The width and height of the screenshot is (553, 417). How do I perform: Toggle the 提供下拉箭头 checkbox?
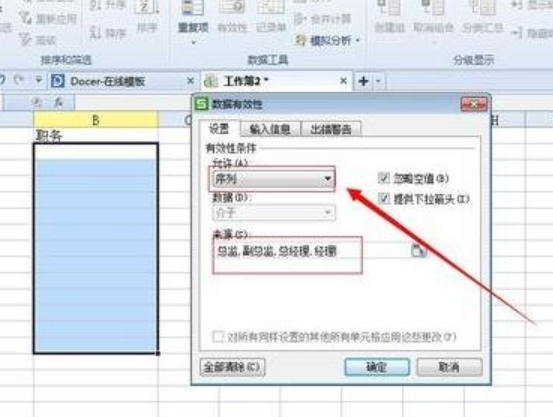pos(384,199)
